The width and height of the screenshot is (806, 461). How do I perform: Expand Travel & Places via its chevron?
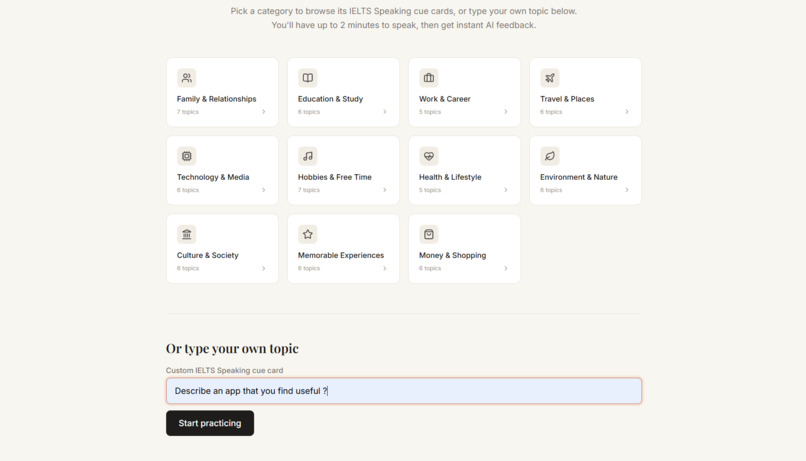(x=627, y=112)
